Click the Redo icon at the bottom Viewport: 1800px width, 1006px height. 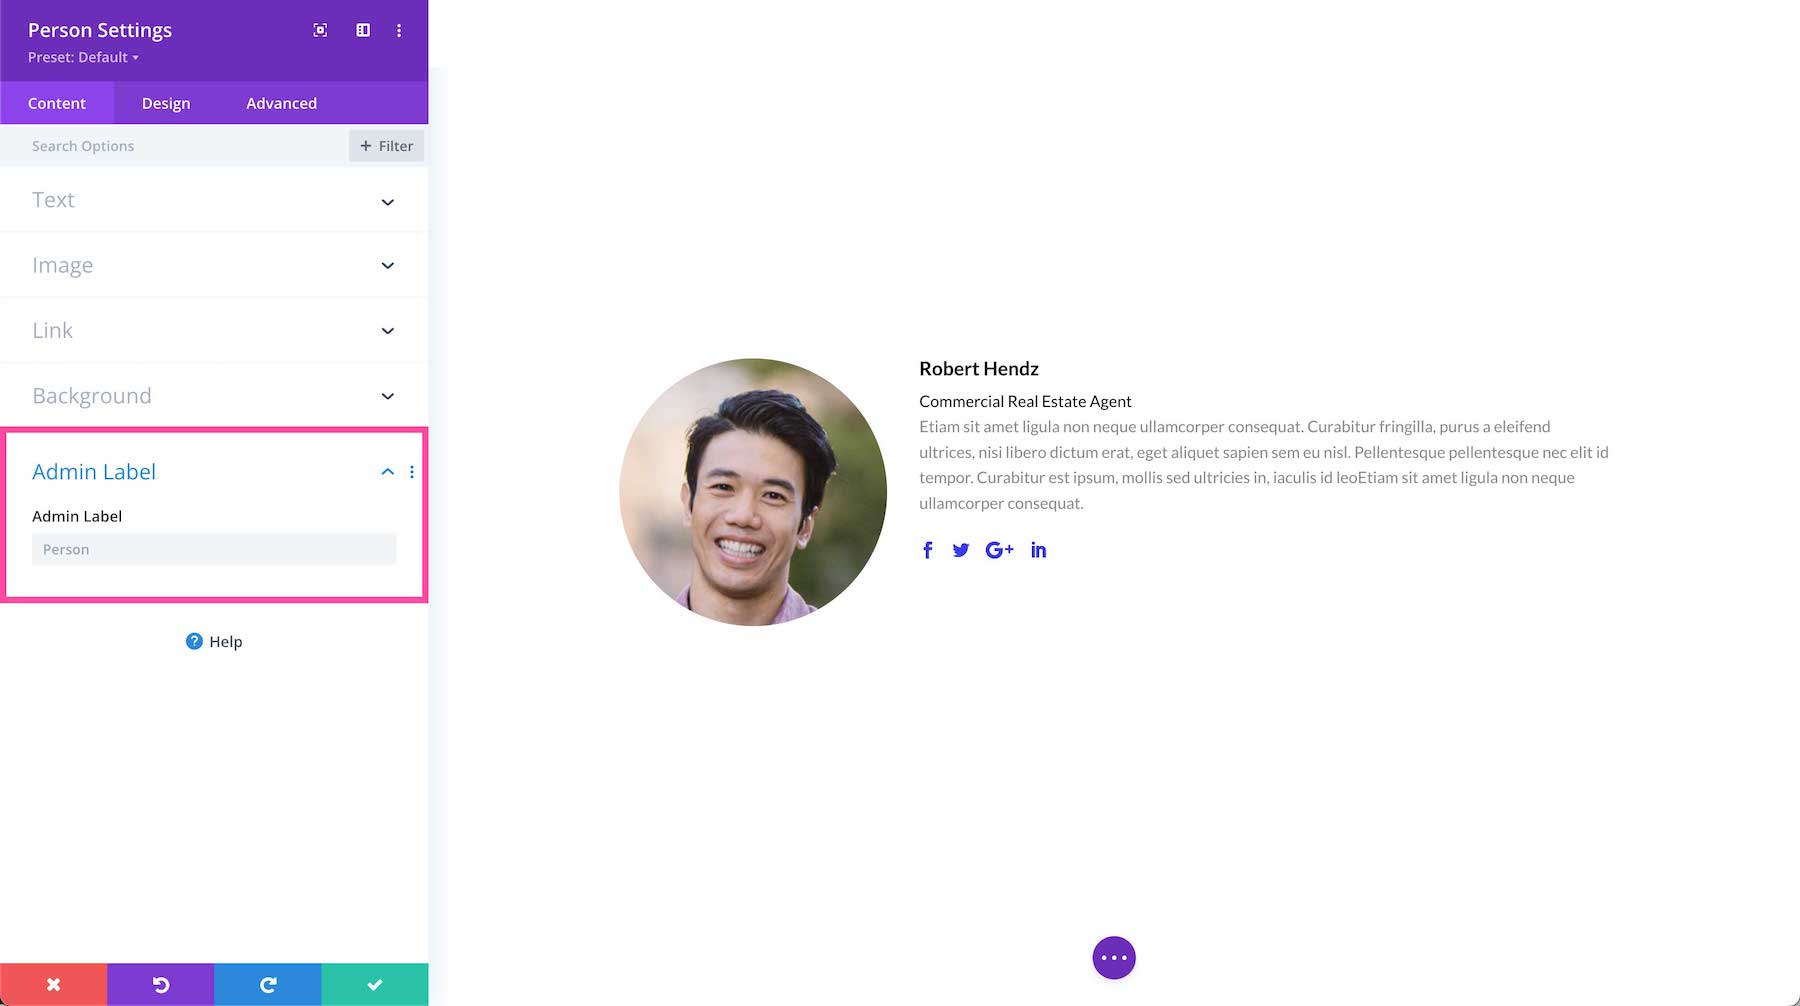[266, 984]
